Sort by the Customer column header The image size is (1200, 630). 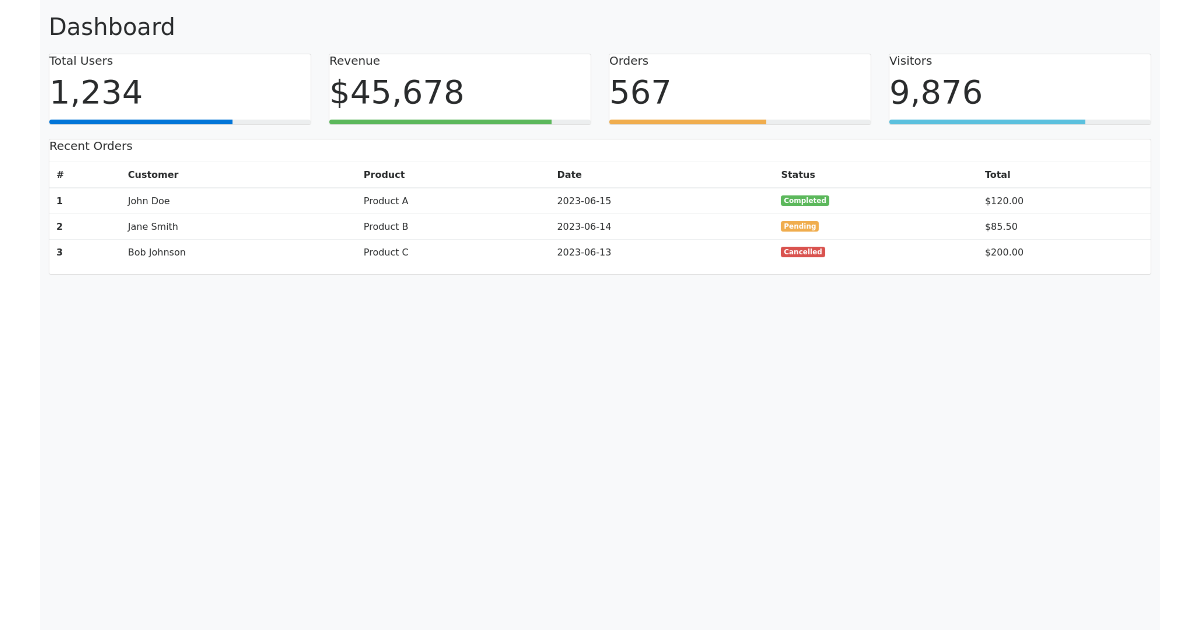click(153, 174)
